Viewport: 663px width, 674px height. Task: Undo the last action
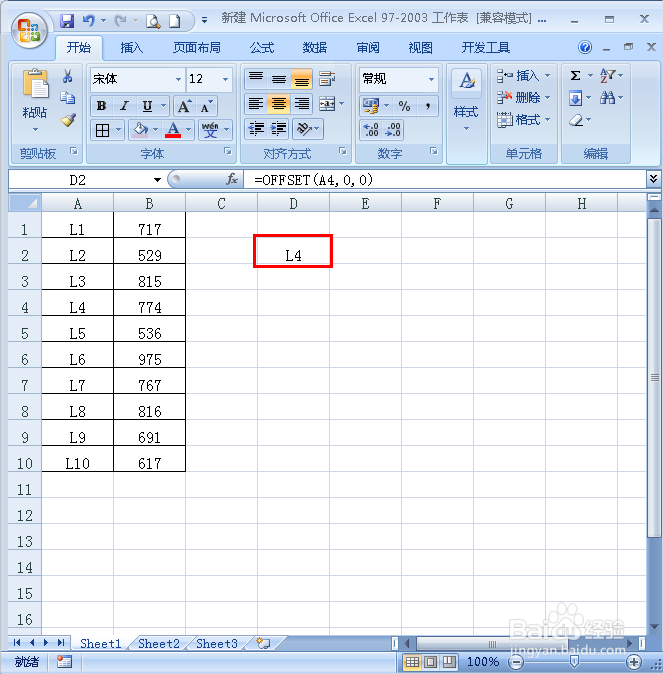click(89, 20)
